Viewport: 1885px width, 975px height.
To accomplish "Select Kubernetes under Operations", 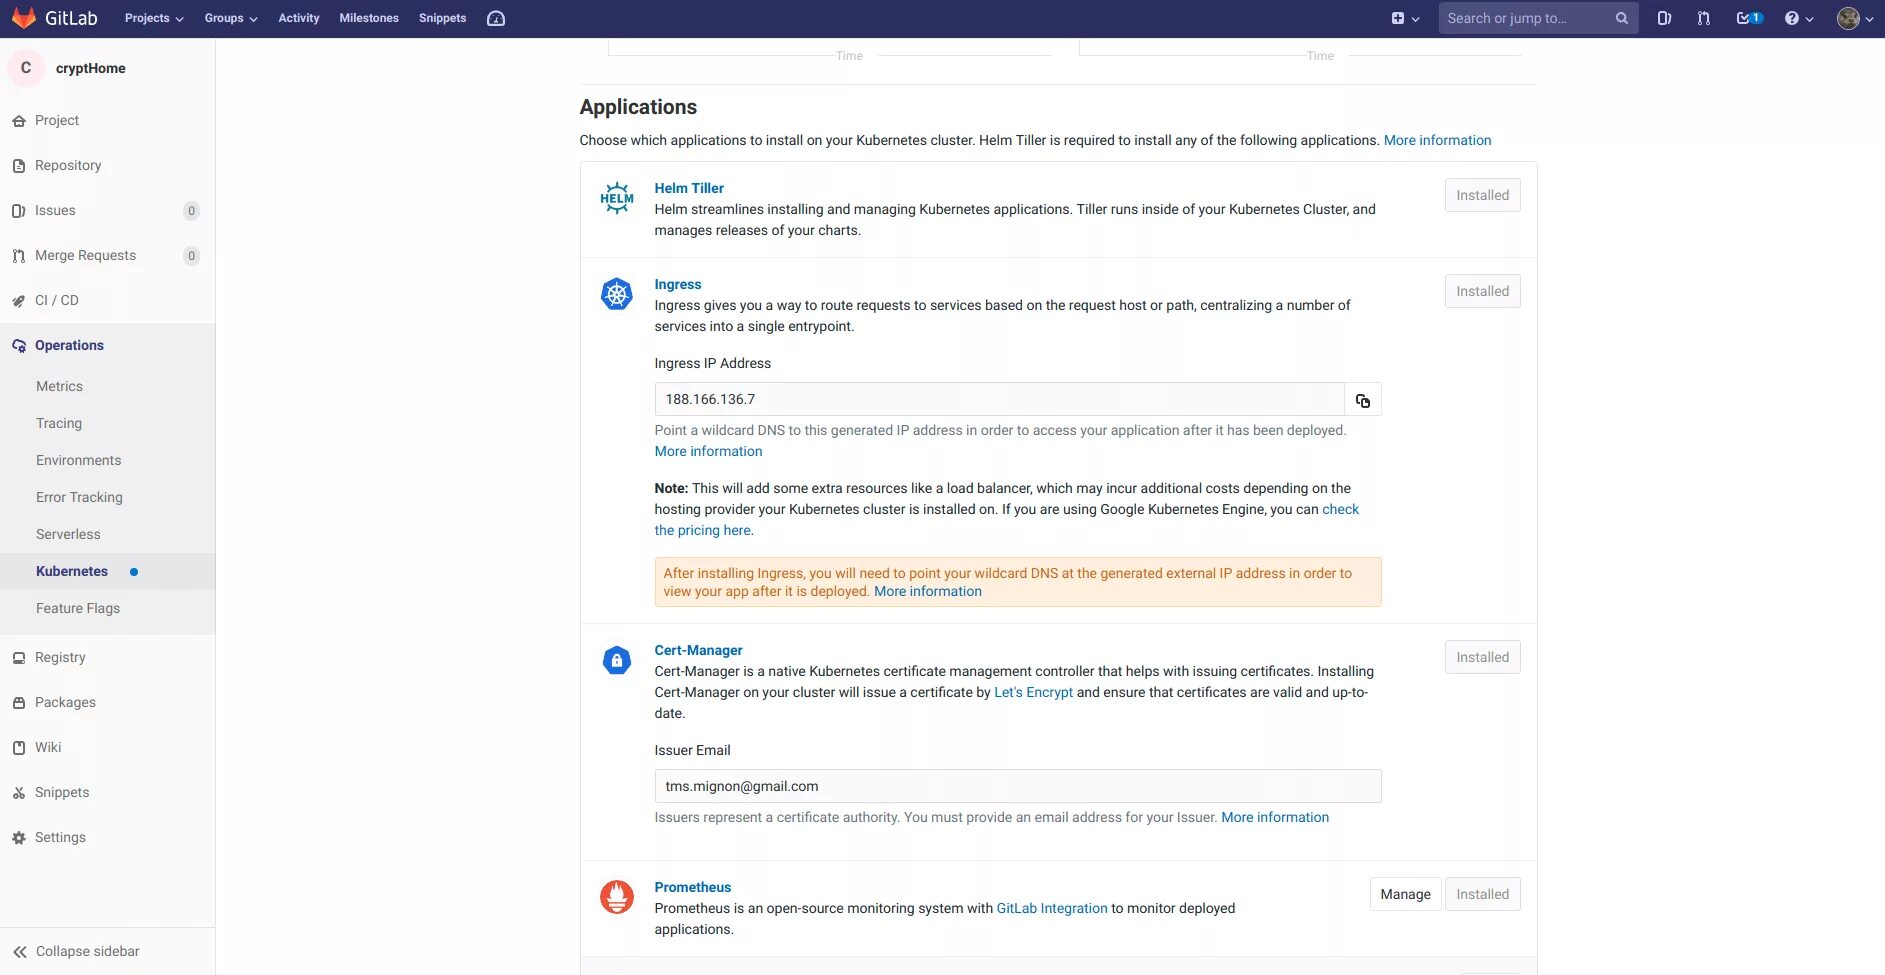I will [x=72, y=571].
